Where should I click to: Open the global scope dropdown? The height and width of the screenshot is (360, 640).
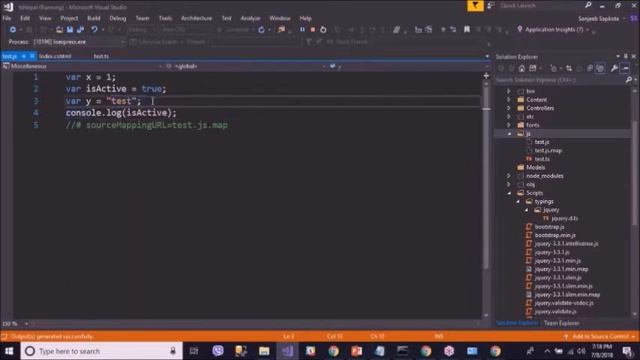click(324, 66)
